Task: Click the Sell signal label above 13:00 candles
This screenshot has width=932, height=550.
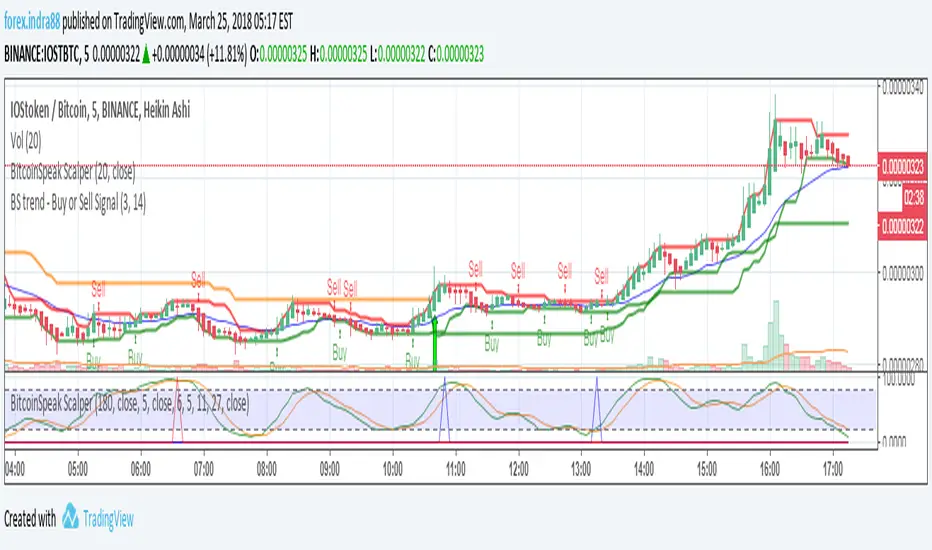Action: [602, 276]
